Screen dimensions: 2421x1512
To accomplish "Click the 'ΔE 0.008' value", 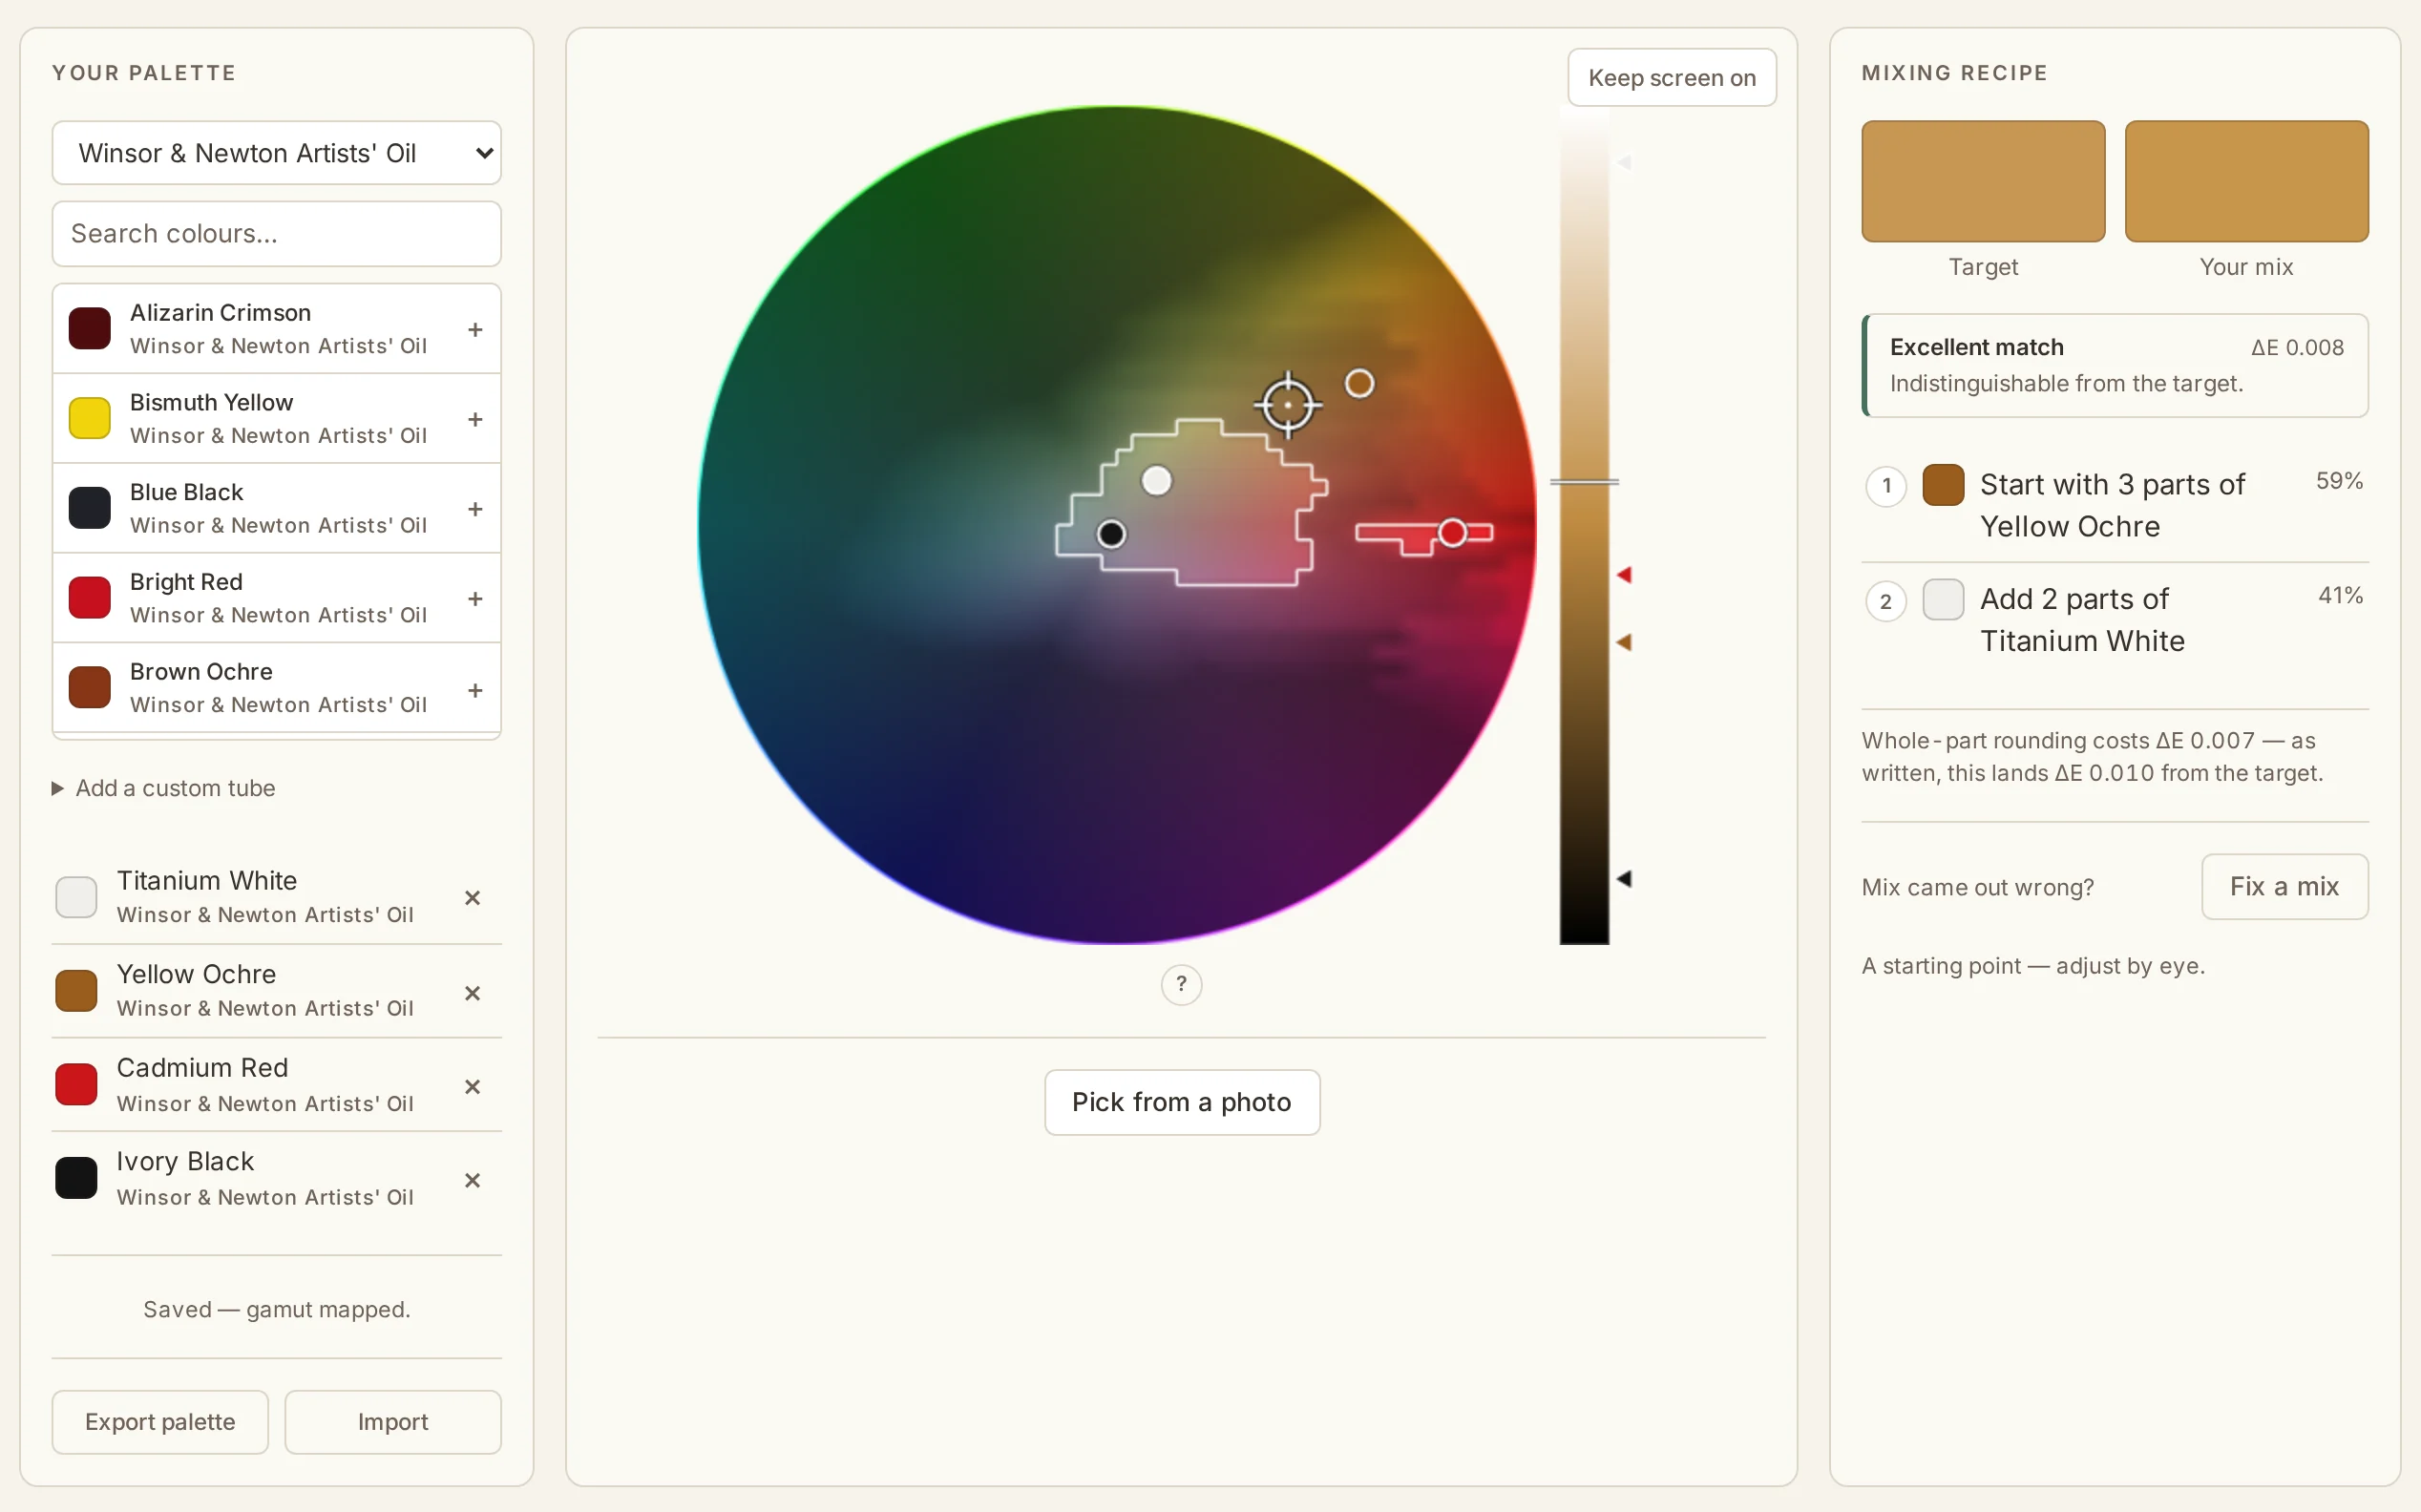I will point(2297,347).
